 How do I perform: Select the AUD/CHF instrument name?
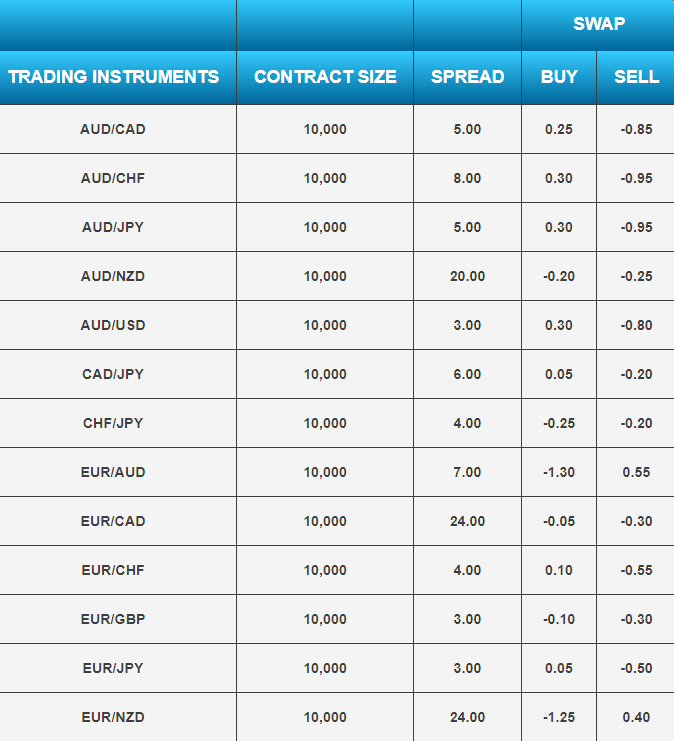113,178
